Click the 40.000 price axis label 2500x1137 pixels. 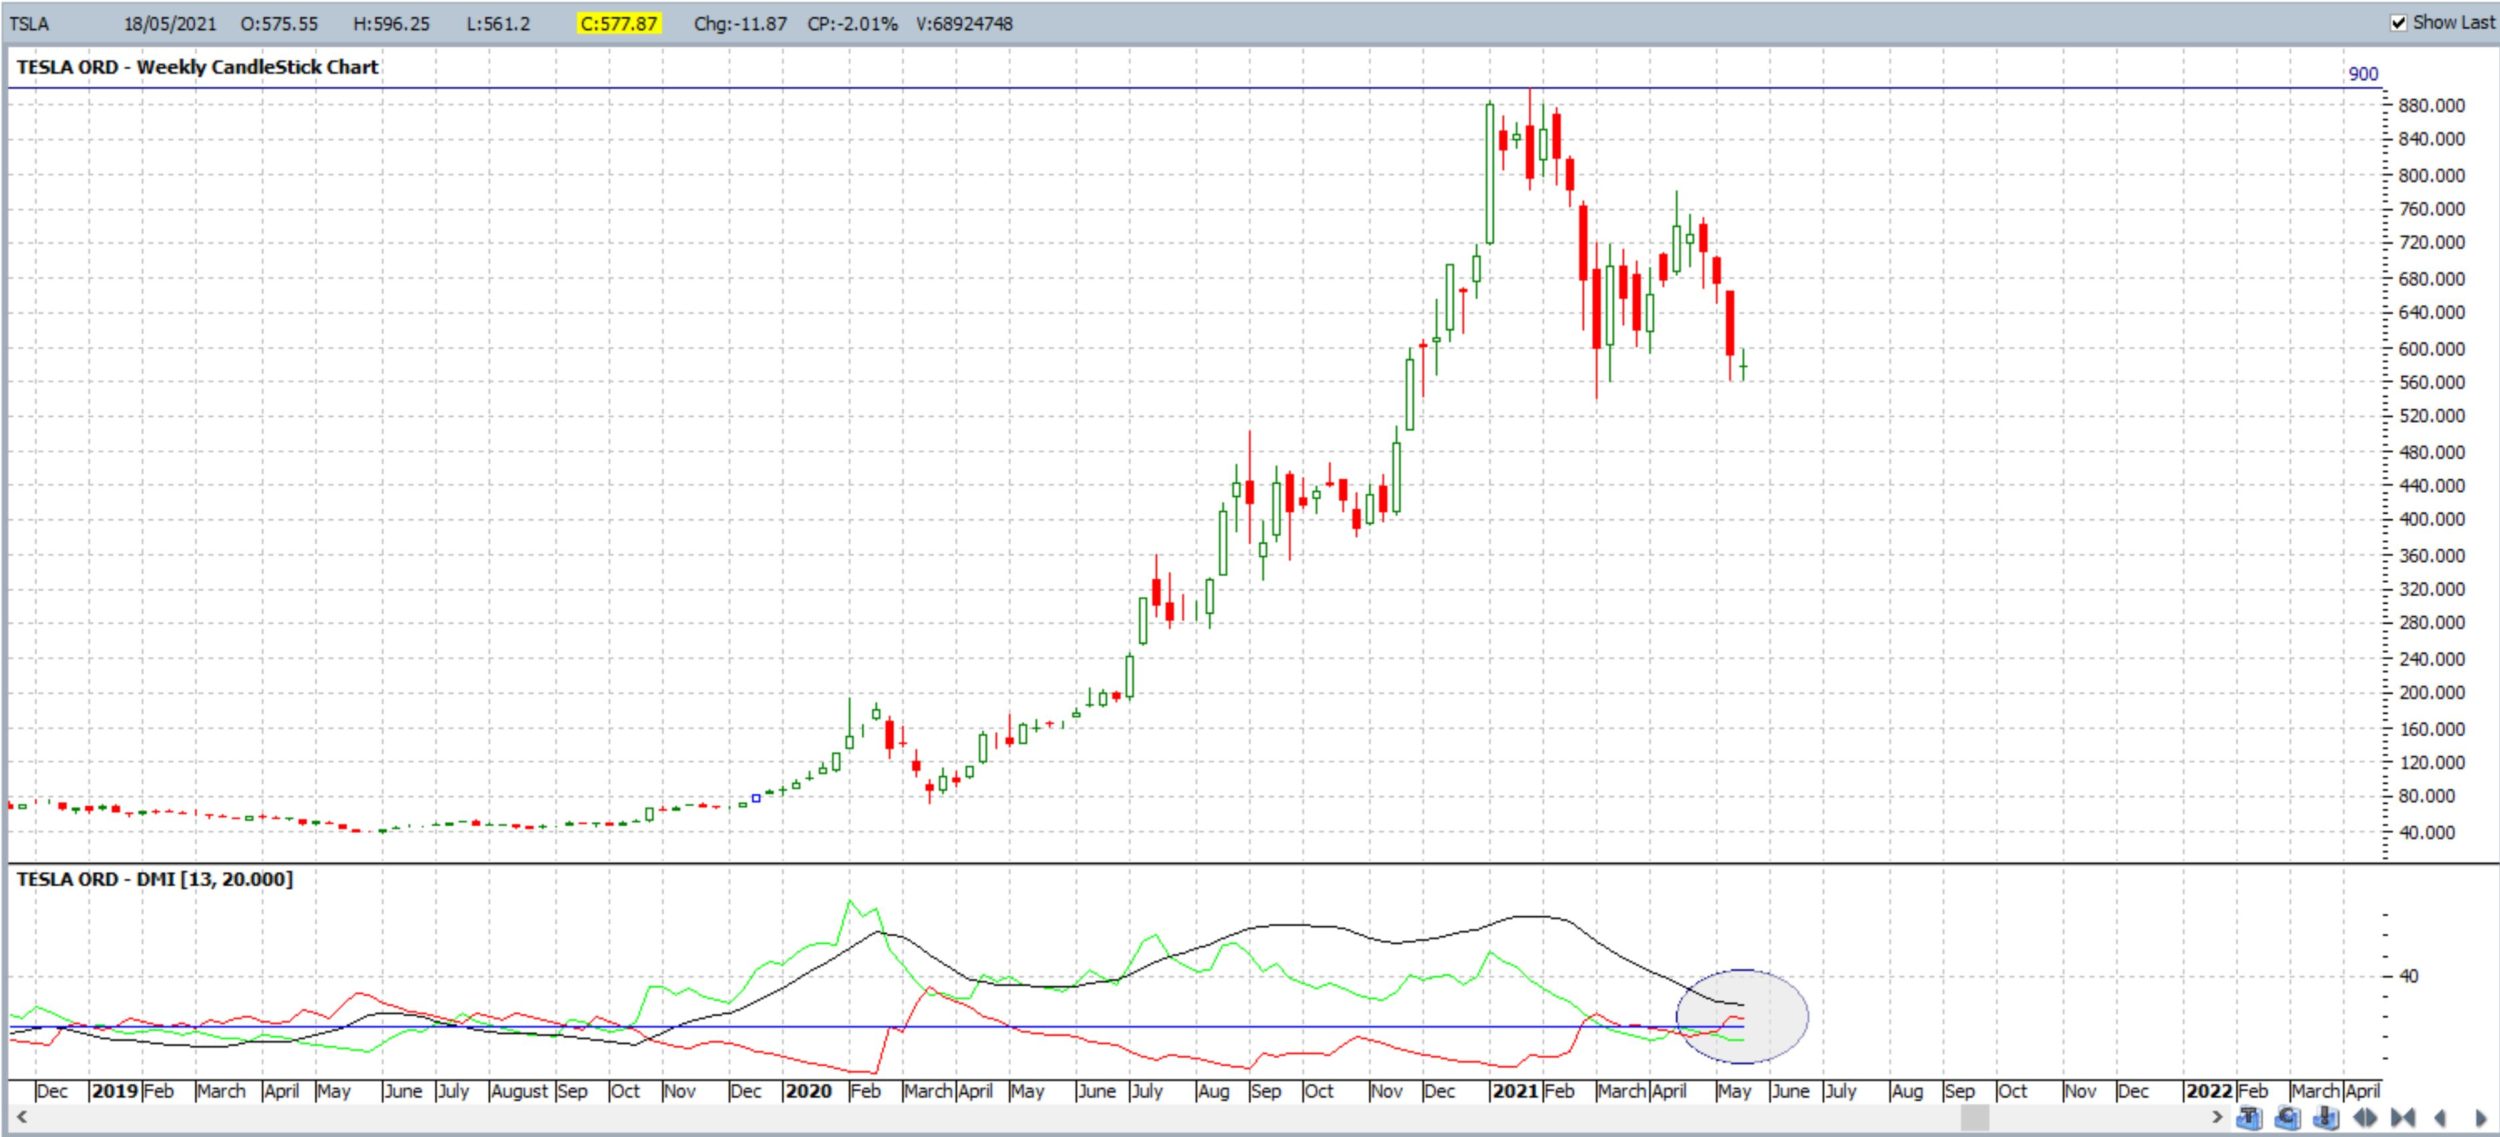2426,832
